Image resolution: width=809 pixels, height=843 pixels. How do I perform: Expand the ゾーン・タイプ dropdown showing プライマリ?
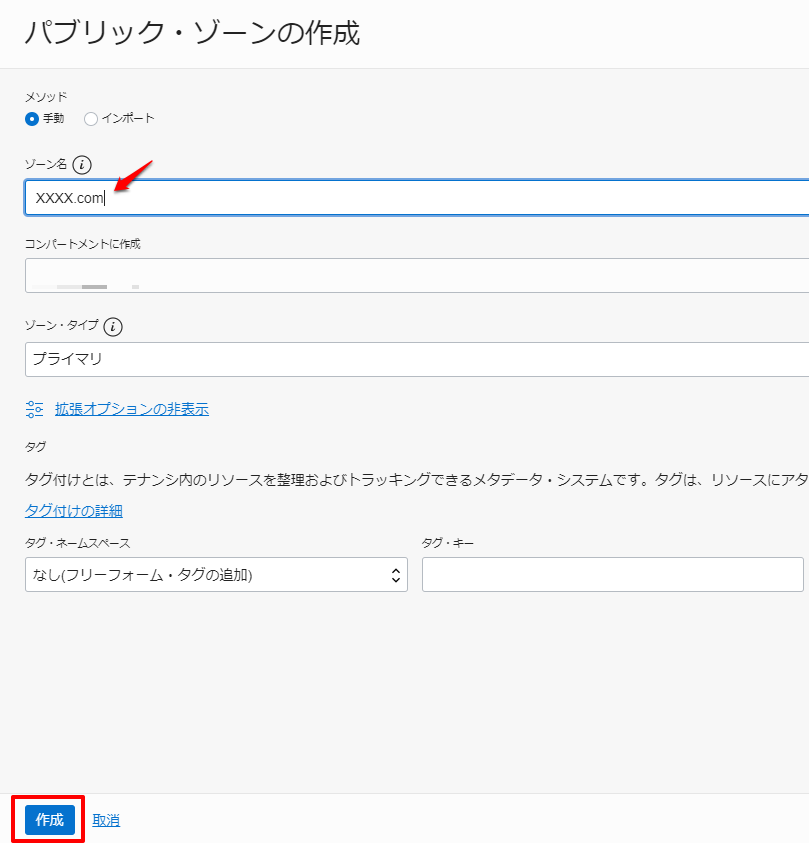coord(400,359)
